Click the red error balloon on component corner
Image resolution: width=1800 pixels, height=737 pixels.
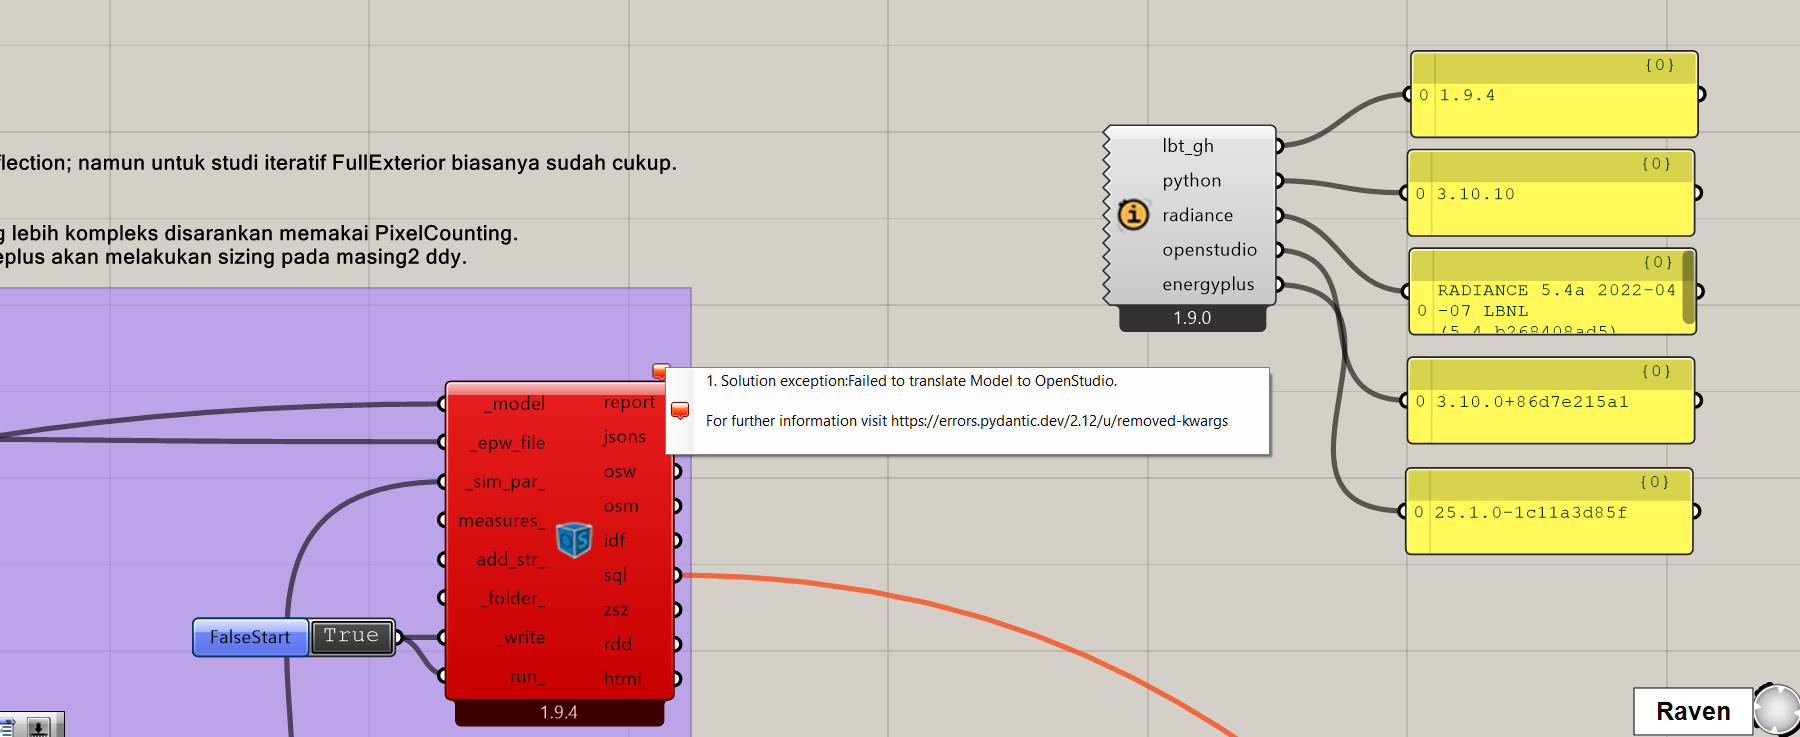660,371
